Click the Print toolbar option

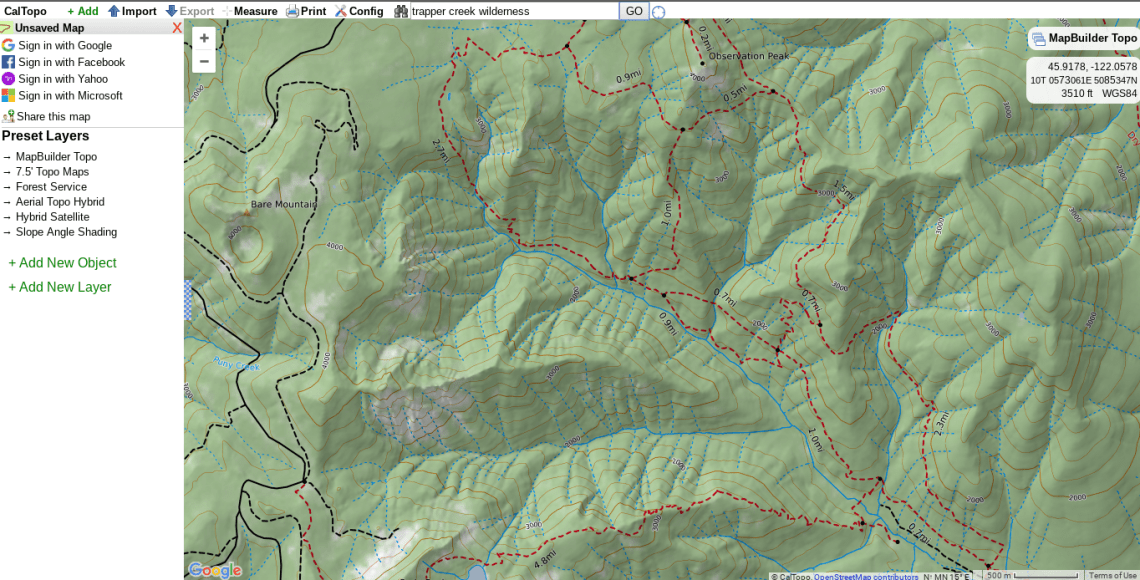tap(306, 11)
